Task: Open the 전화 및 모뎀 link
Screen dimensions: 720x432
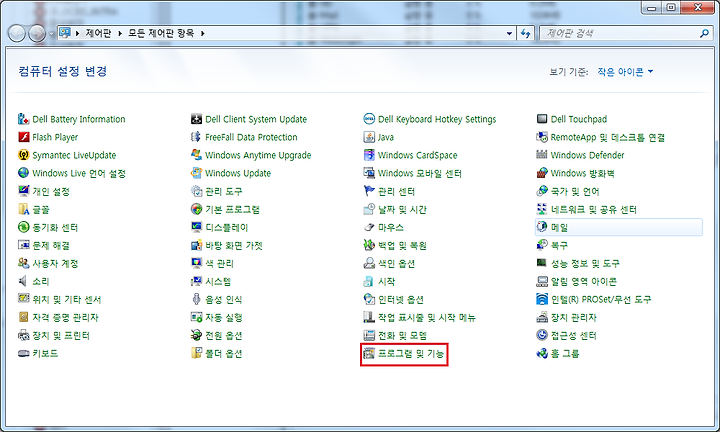Action: tap(402, 336)
